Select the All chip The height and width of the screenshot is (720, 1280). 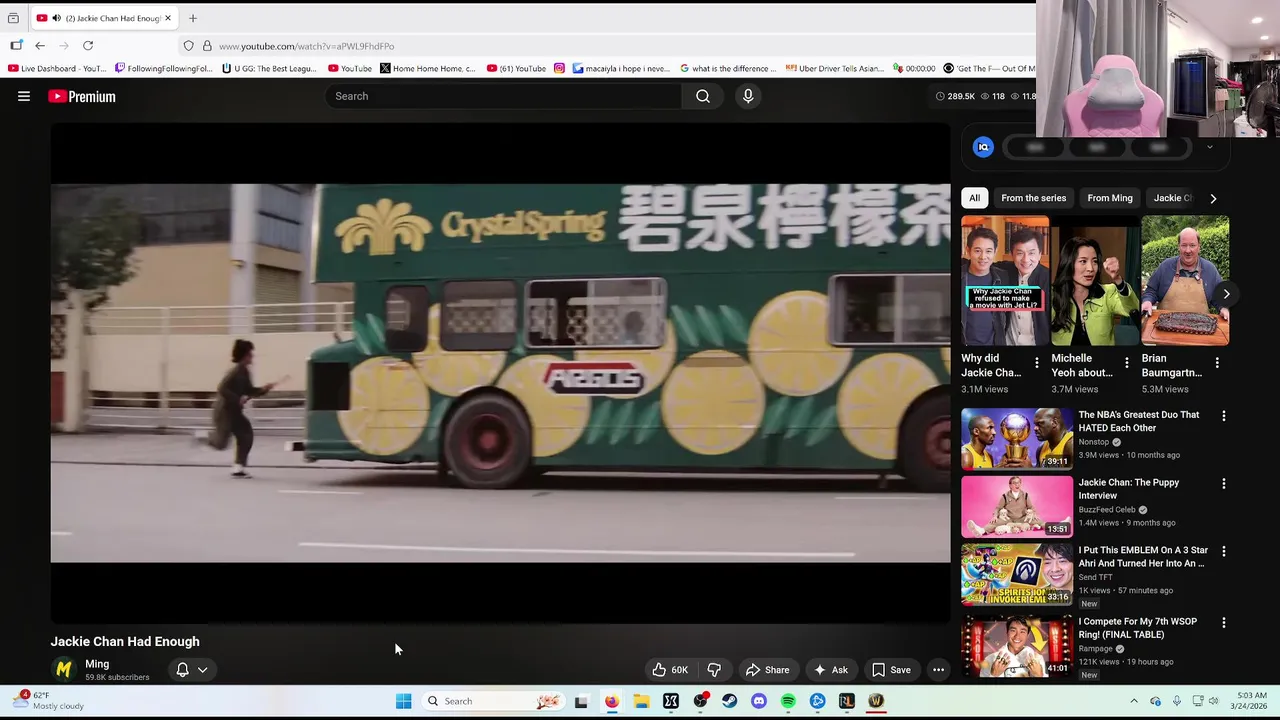tap(974, 198)
